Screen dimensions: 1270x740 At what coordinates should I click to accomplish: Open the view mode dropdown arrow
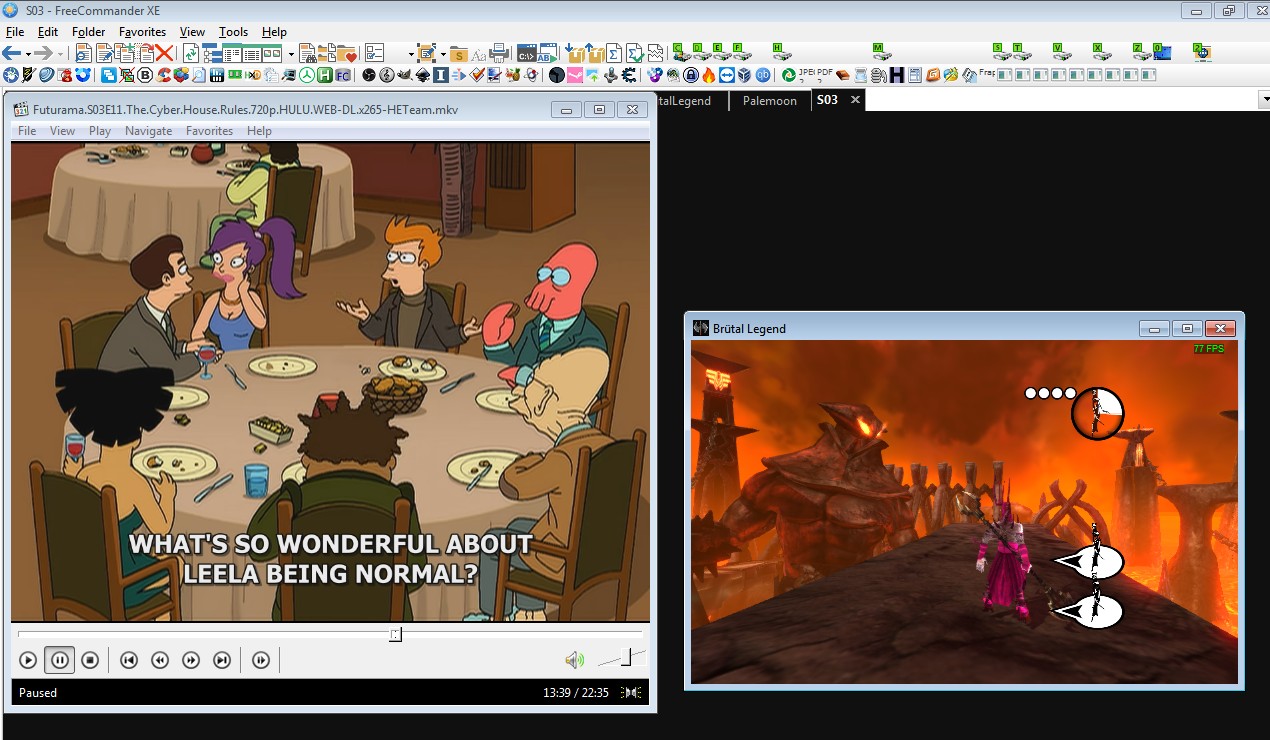point(291,54)
